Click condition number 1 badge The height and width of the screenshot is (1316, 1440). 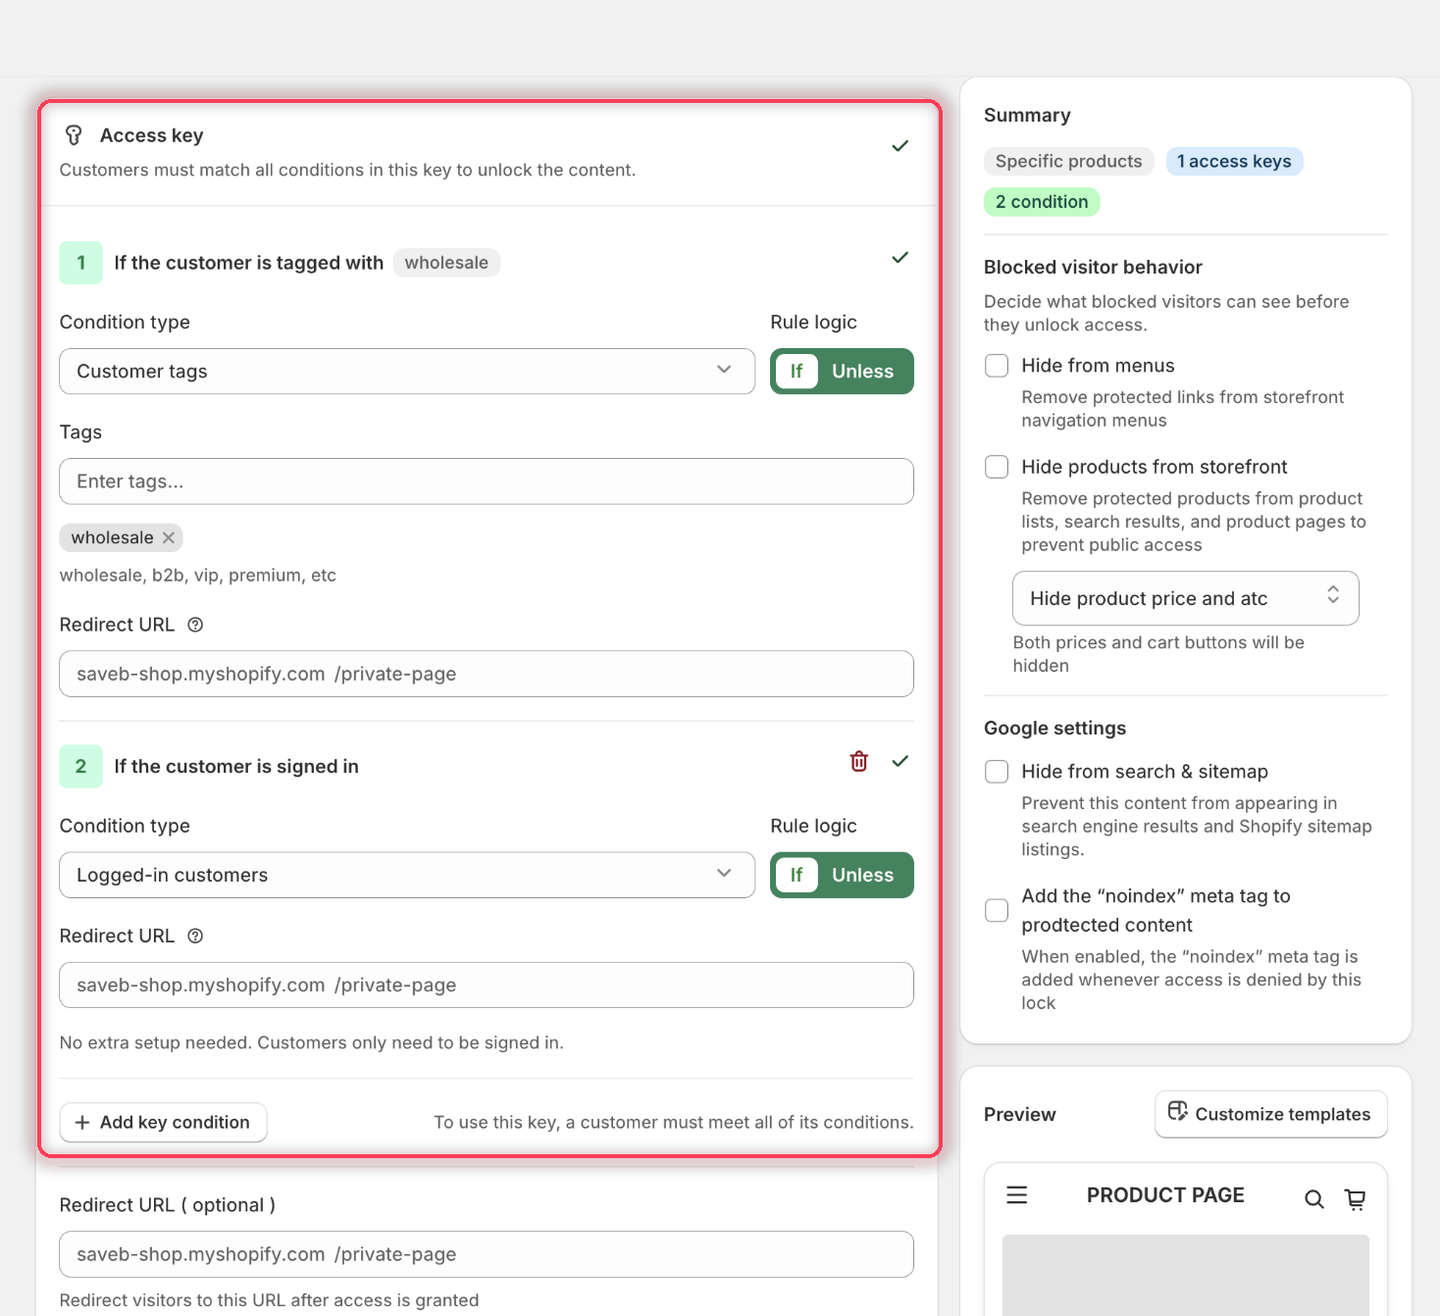81,263
